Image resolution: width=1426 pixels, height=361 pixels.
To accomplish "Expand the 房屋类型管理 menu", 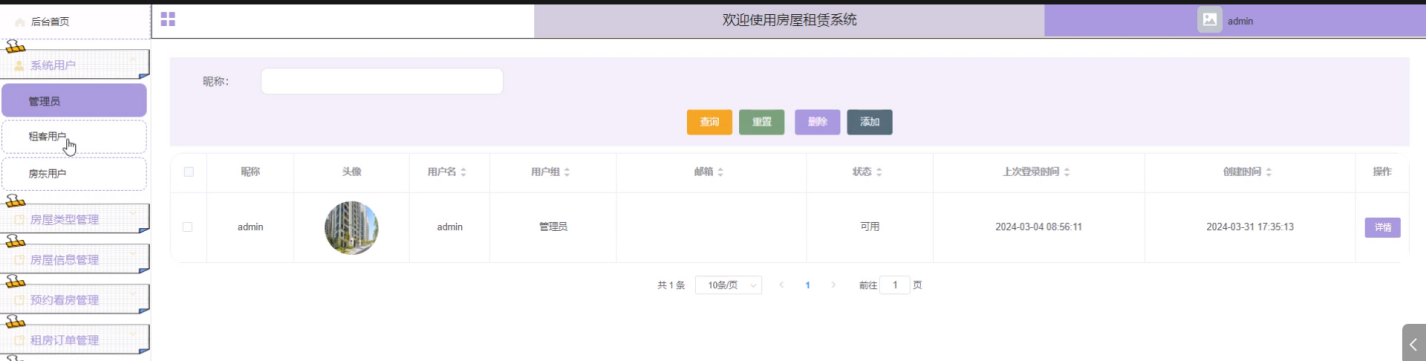I will [x=75, y=219].
